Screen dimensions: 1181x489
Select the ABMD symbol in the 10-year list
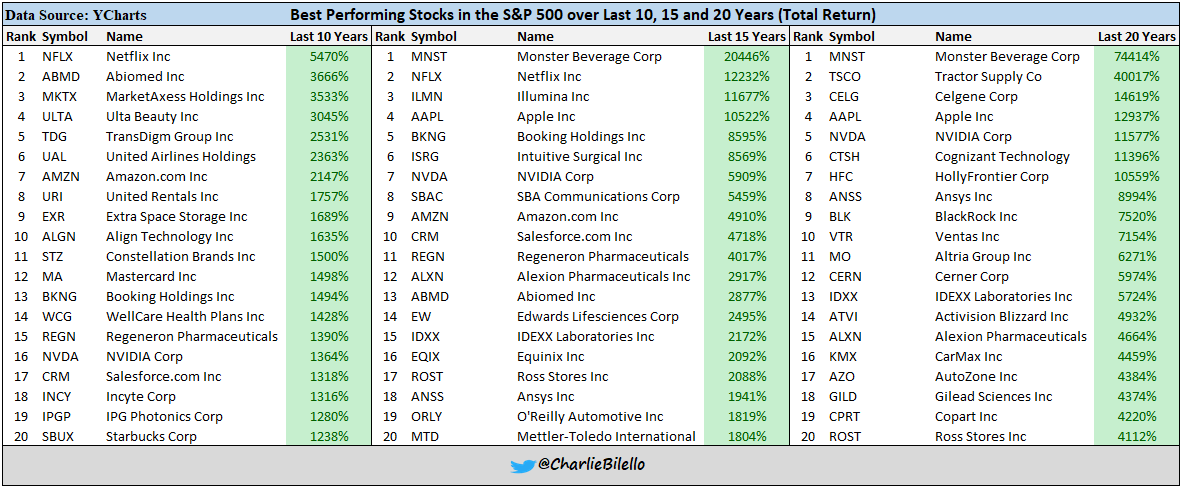coord(61,77)
